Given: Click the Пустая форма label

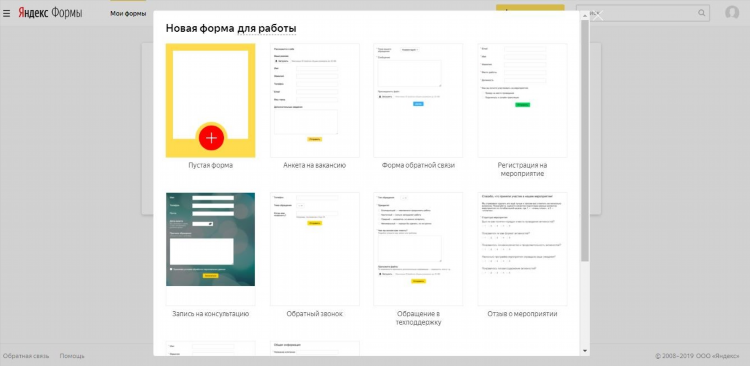Looking at the screenshot, I should (210, 165).
